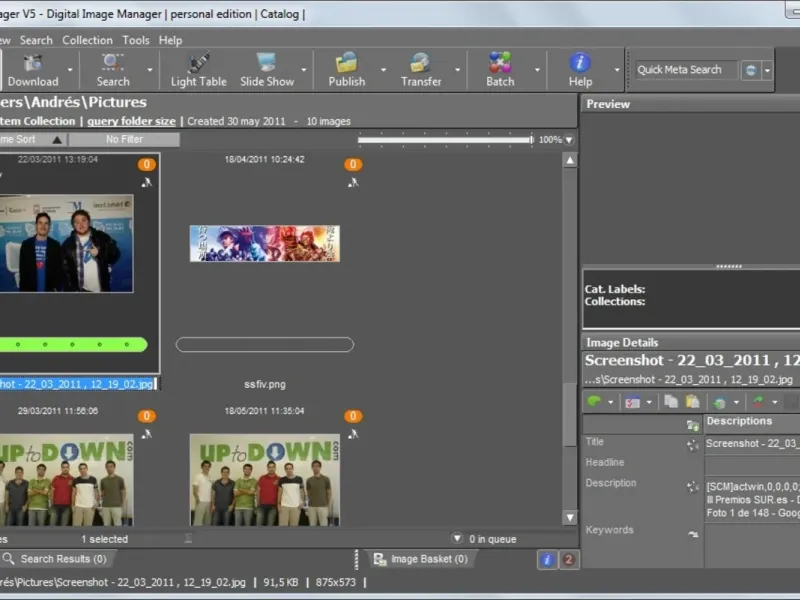Expand the Publish dropdown arrow

[383, 70]
